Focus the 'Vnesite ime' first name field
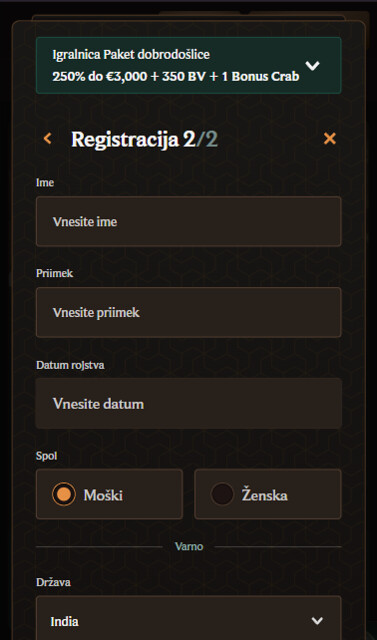This screenshot has height=640, width=377. pyautogui.click(x=188, y=222)
